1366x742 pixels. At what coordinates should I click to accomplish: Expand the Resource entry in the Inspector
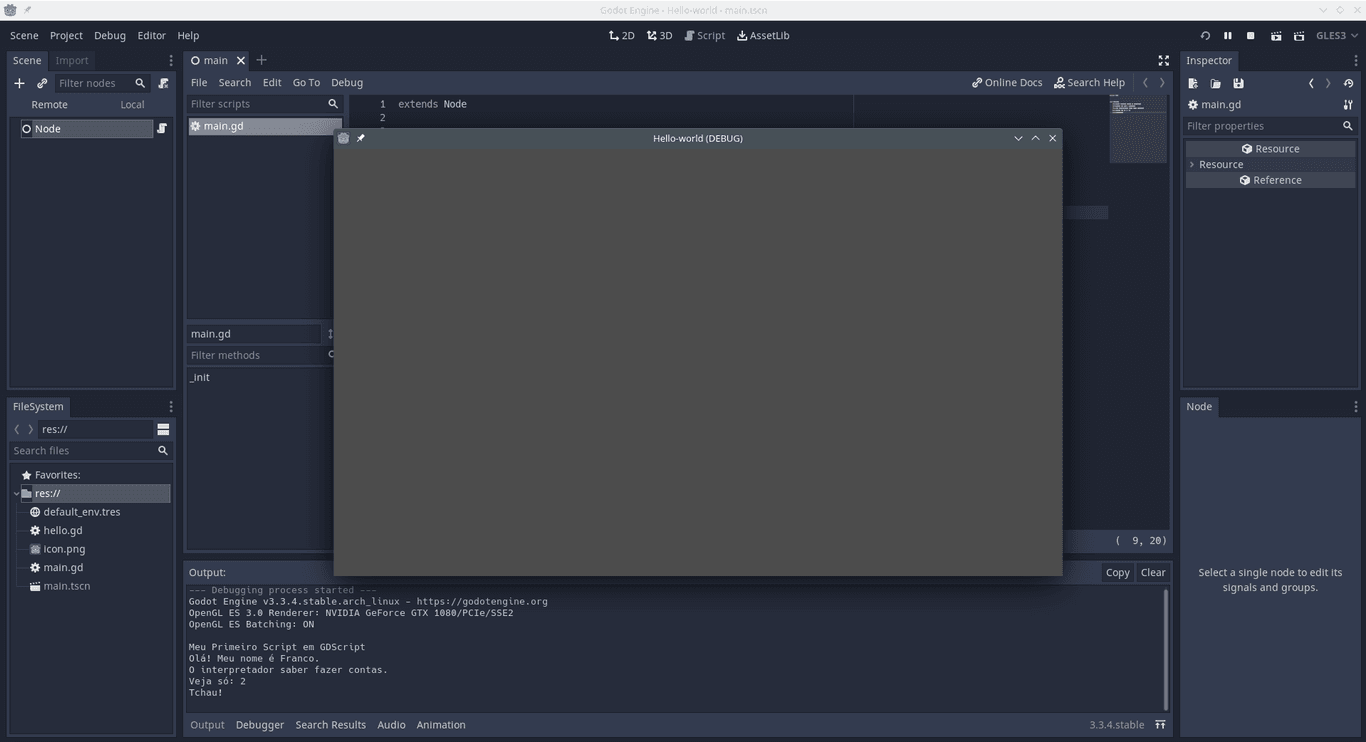pyautogui.click(x=1191, y=164)
